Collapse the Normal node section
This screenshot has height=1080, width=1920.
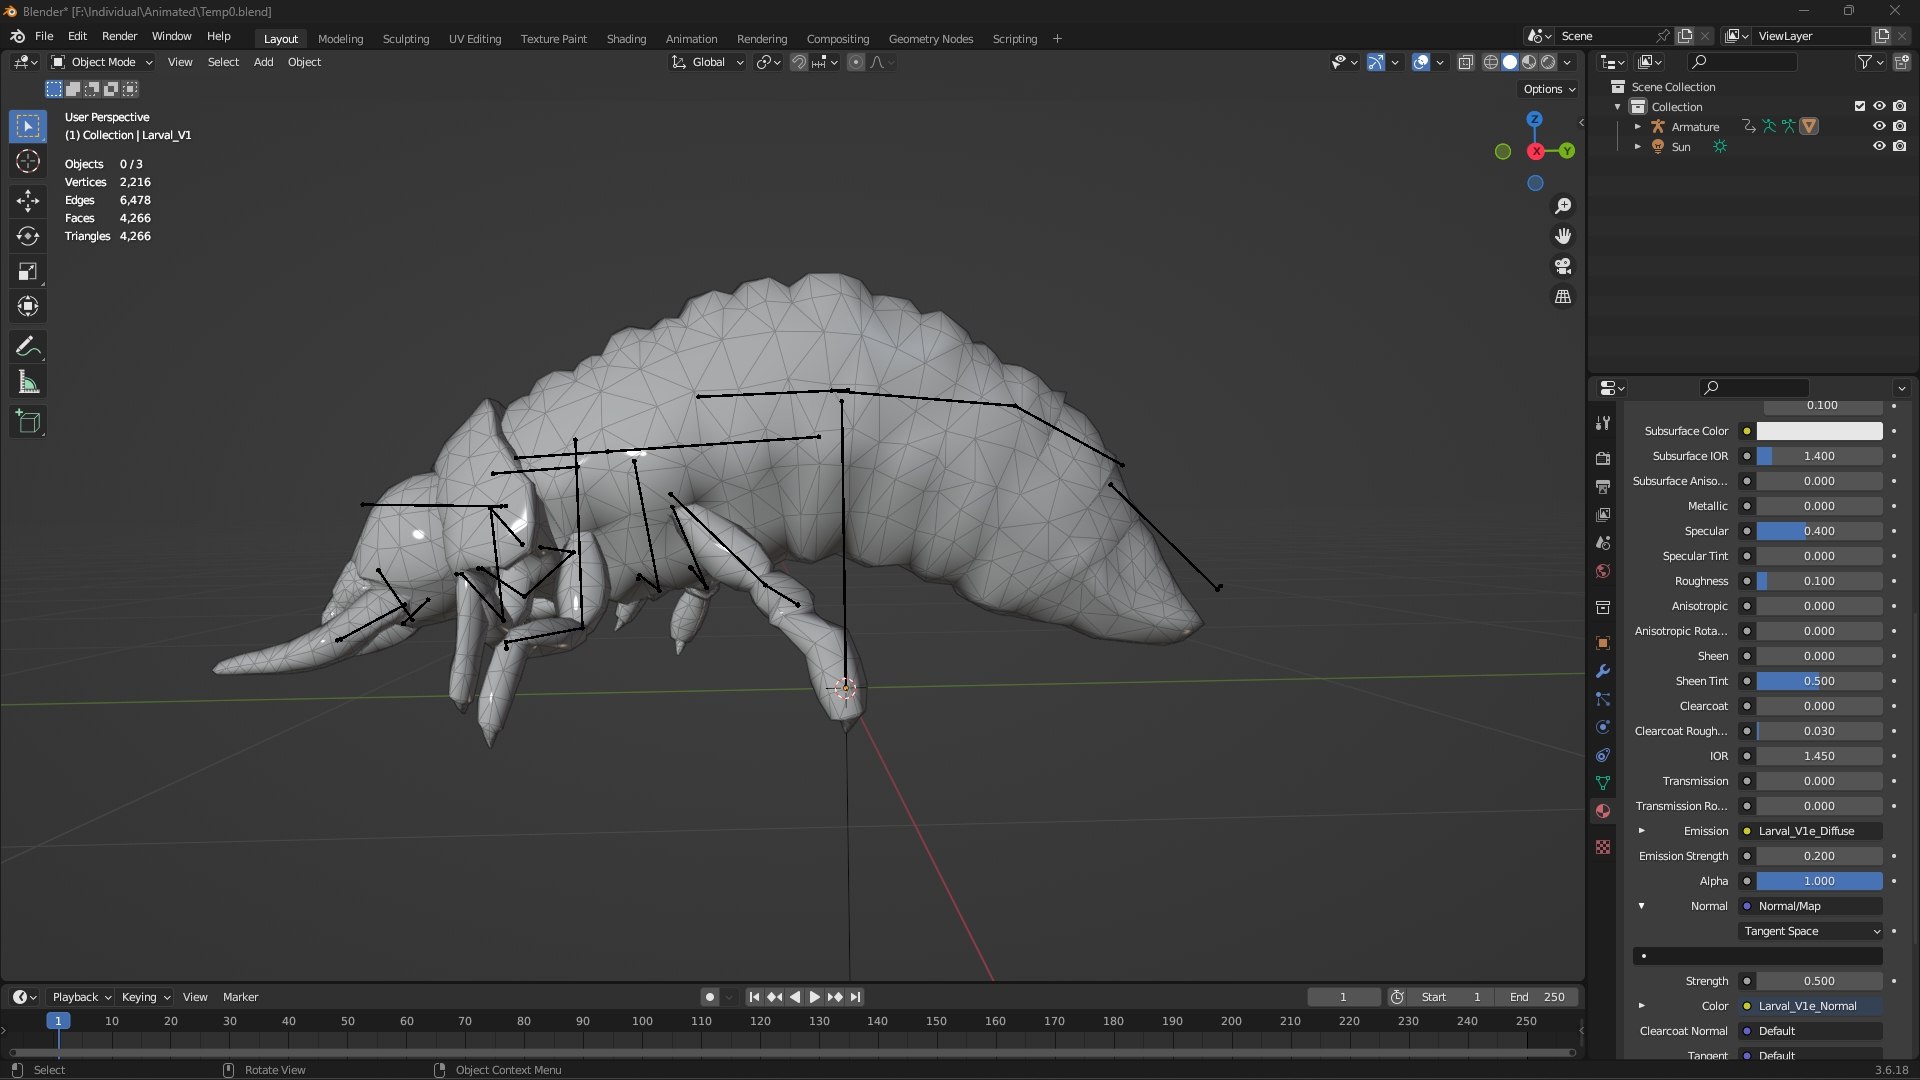(1641, 906)
